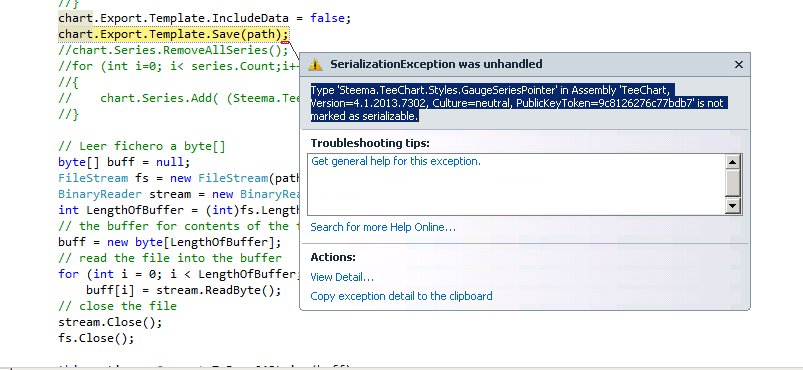Click inside the troubleshooting tips list box

click(x=516, y=184)
